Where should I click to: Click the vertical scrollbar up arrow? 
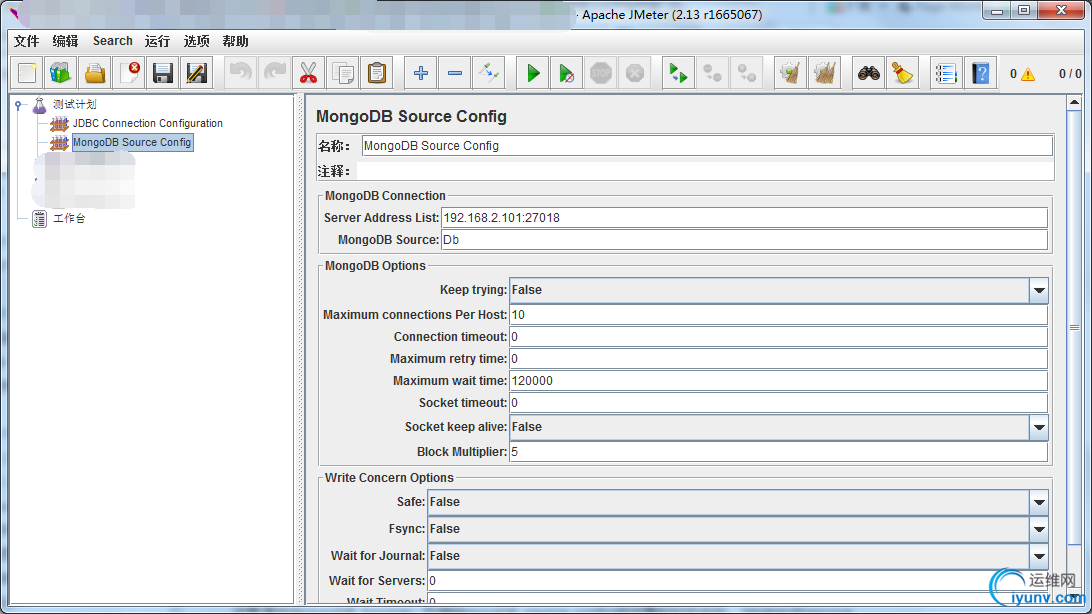[1075, 102]
